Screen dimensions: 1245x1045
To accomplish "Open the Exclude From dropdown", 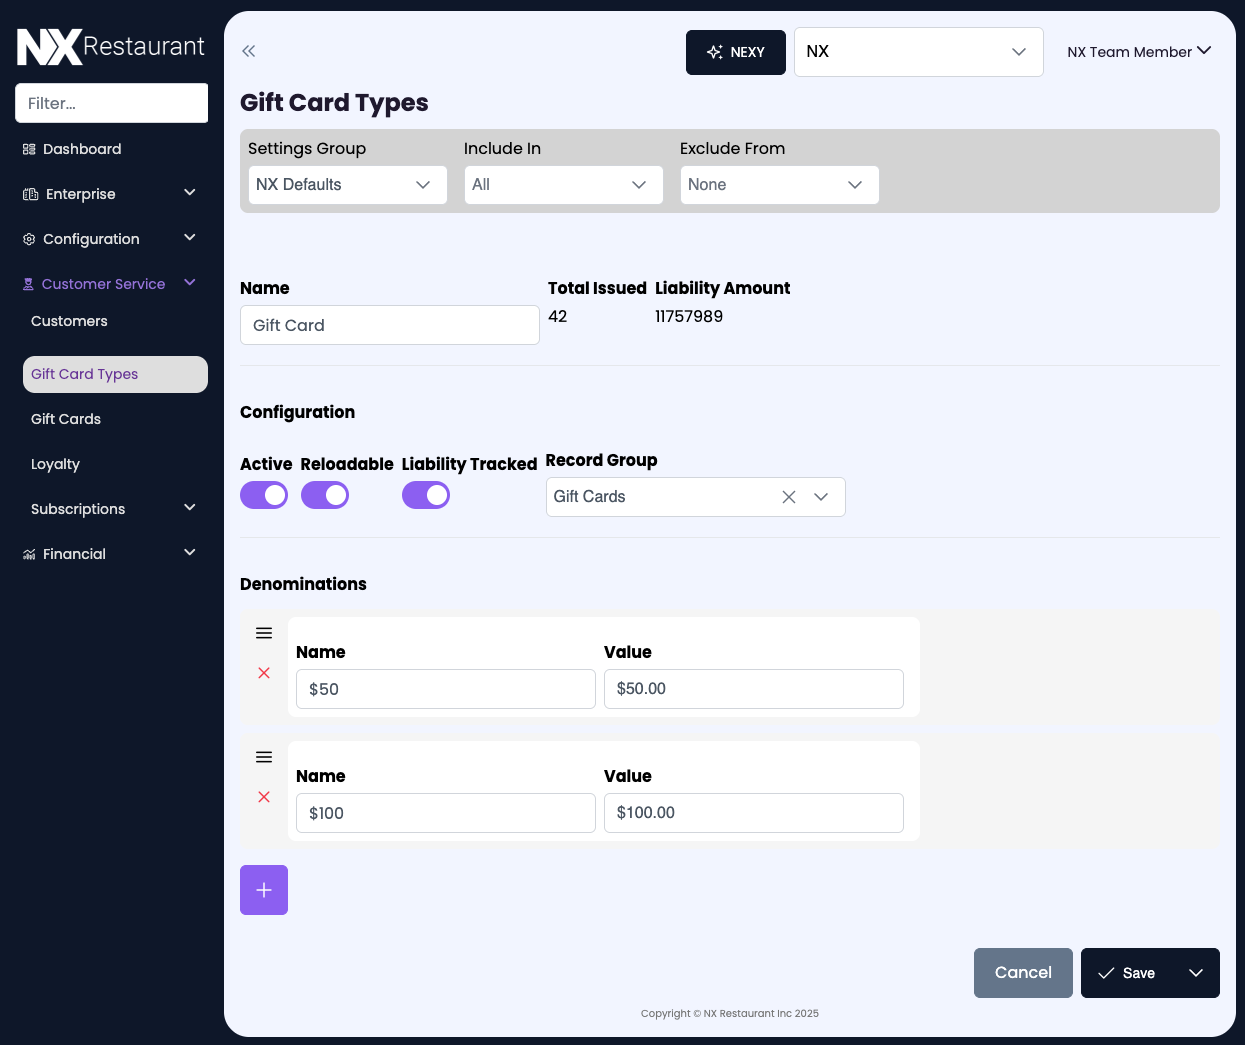I will coord(779,185).
